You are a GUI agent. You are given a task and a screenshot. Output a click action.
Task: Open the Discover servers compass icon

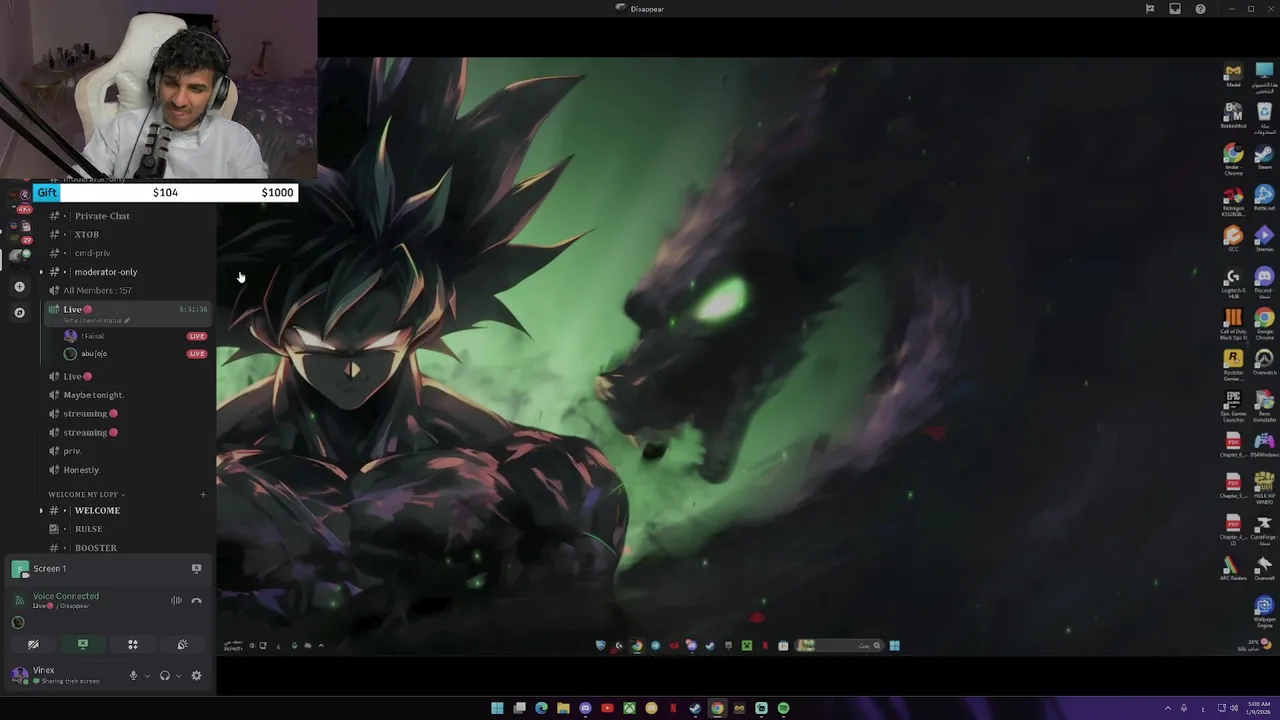pos(19,313)
